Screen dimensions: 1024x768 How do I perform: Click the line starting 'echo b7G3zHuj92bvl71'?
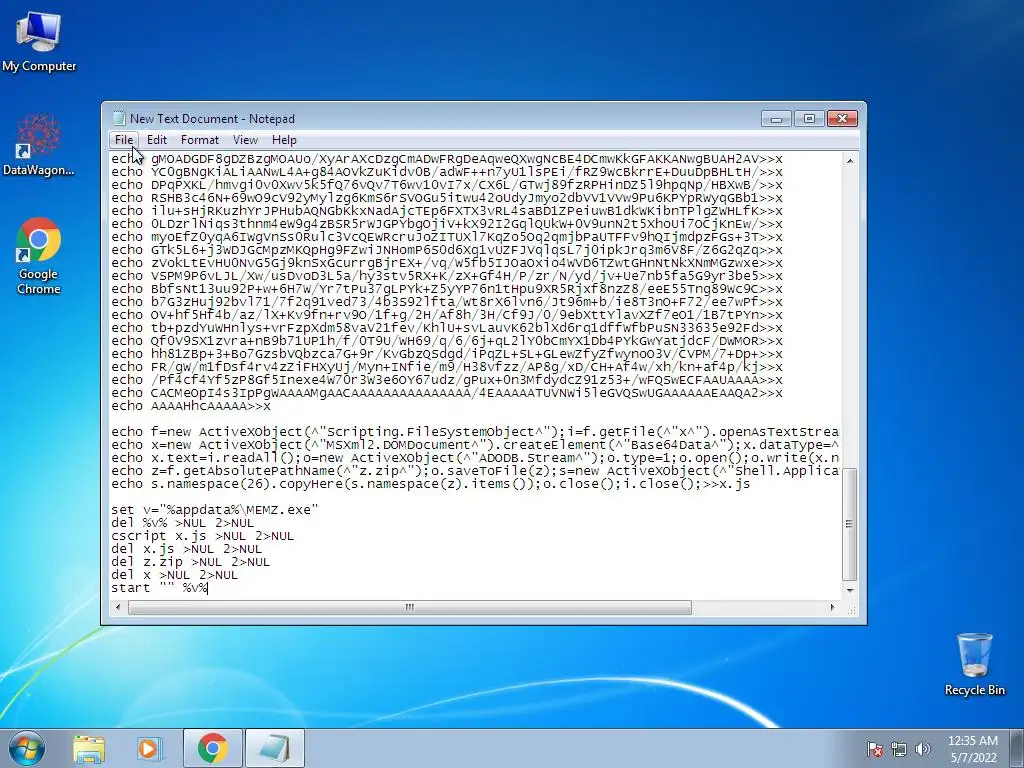pyautogui.click(x=447, y=302)
